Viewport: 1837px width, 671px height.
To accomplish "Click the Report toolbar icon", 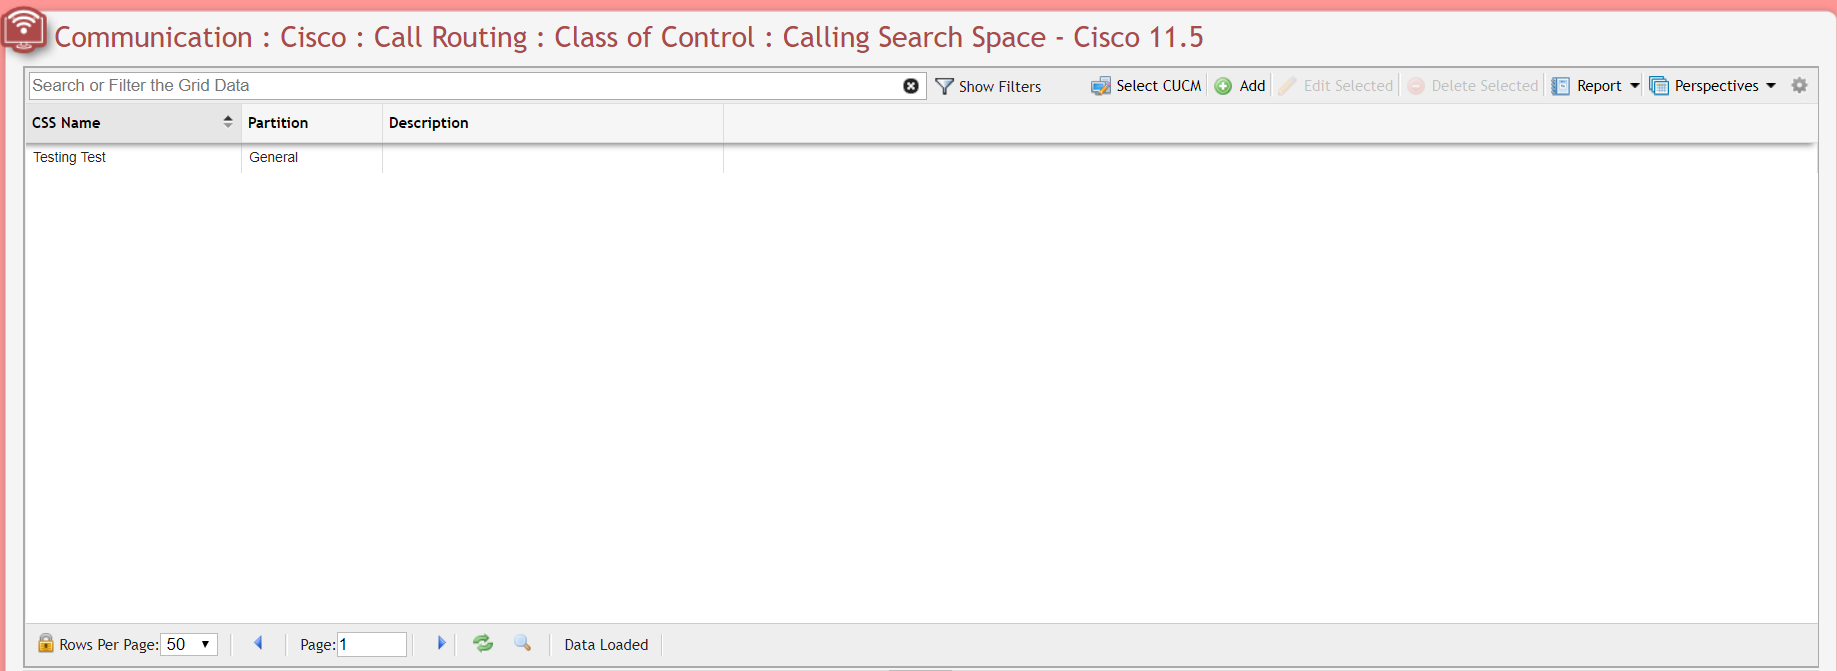I will click(x=1561, y=86).
